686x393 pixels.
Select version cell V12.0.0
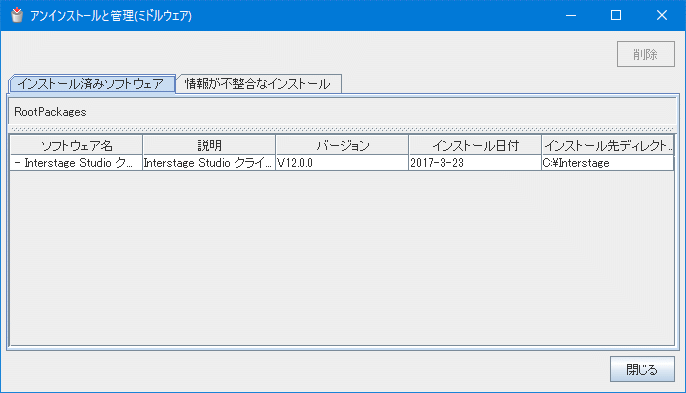click(x=342, y=163)
